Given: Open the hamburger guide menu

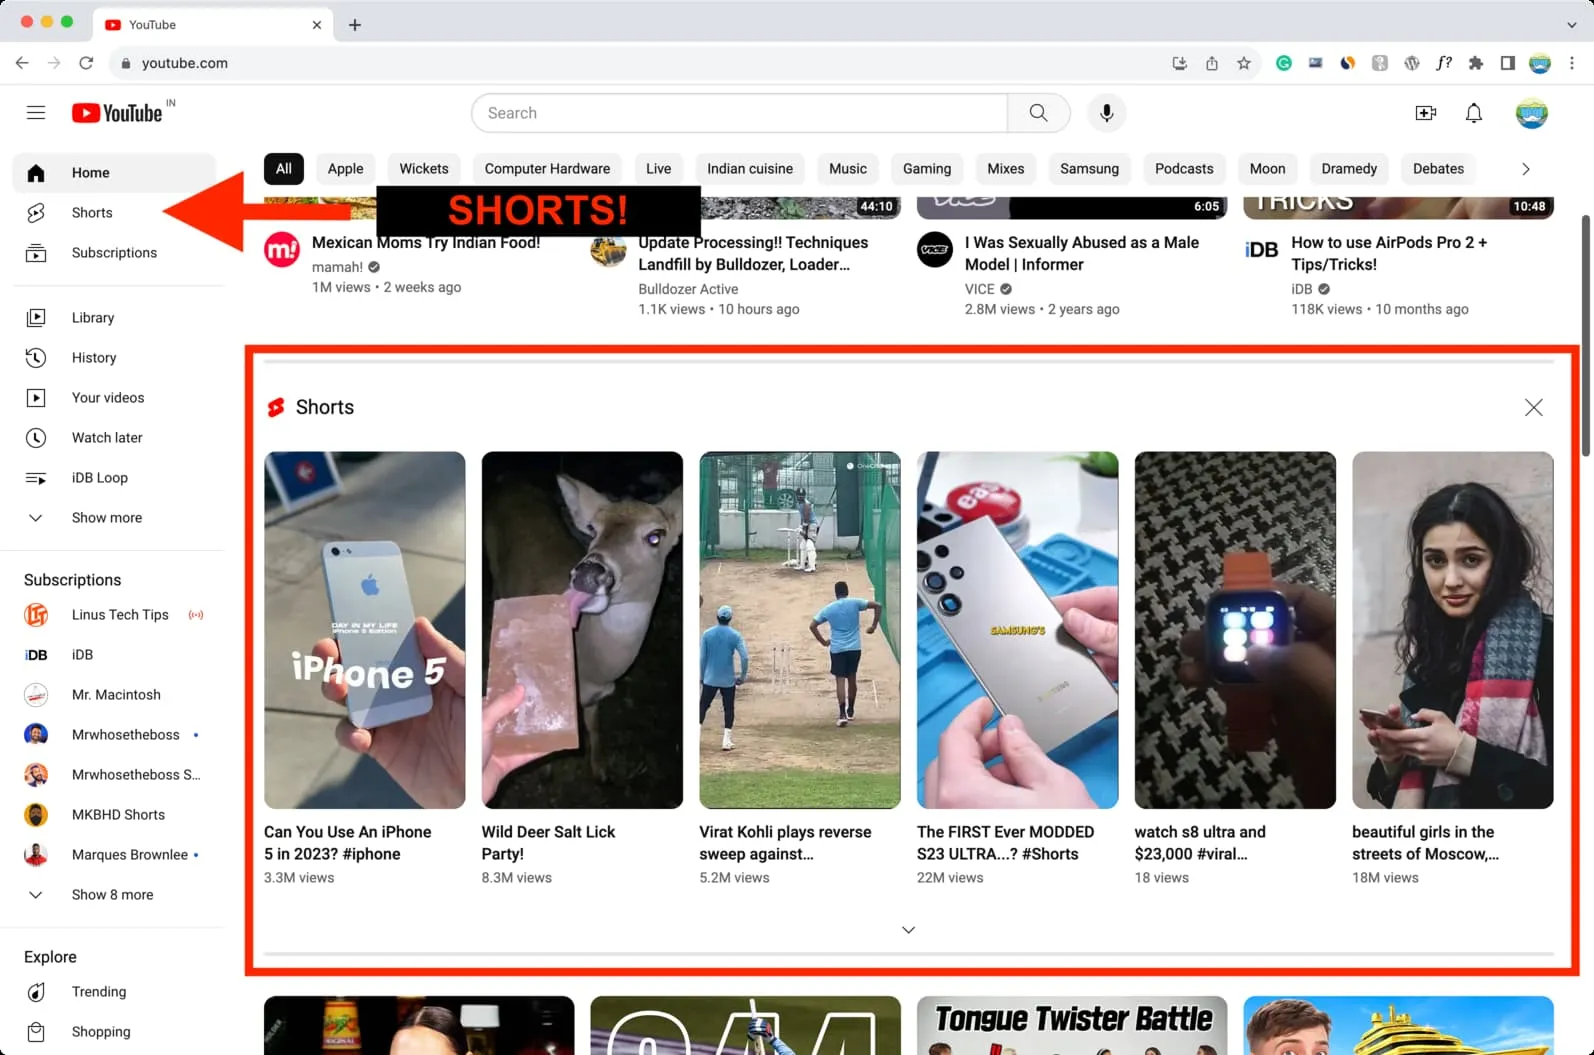Looking at the screenshot, I should (36, 113).
